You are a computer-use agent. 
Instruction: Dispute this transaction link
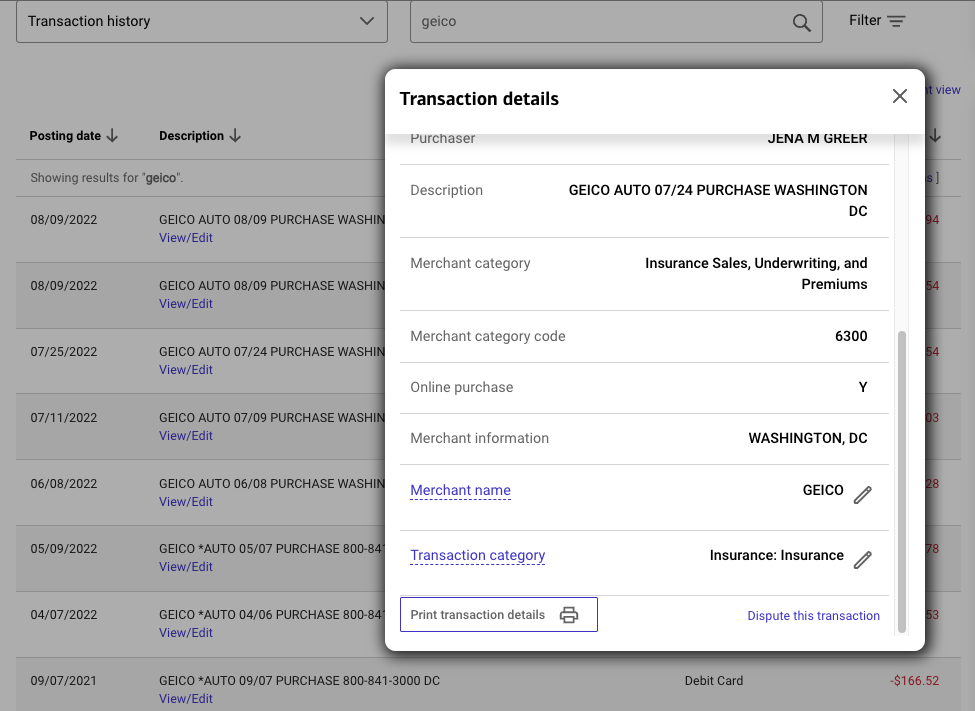[x=813, y=616]
